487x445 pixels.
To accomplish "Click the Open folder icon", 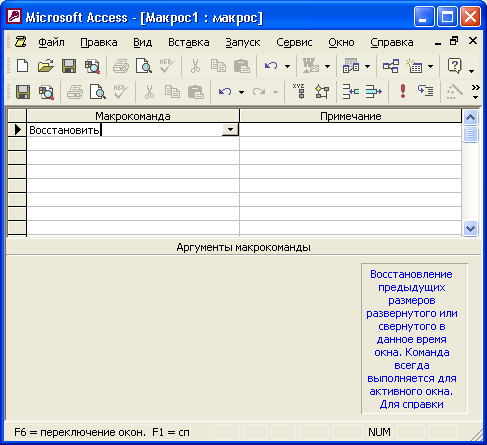I will pos(46,66).
